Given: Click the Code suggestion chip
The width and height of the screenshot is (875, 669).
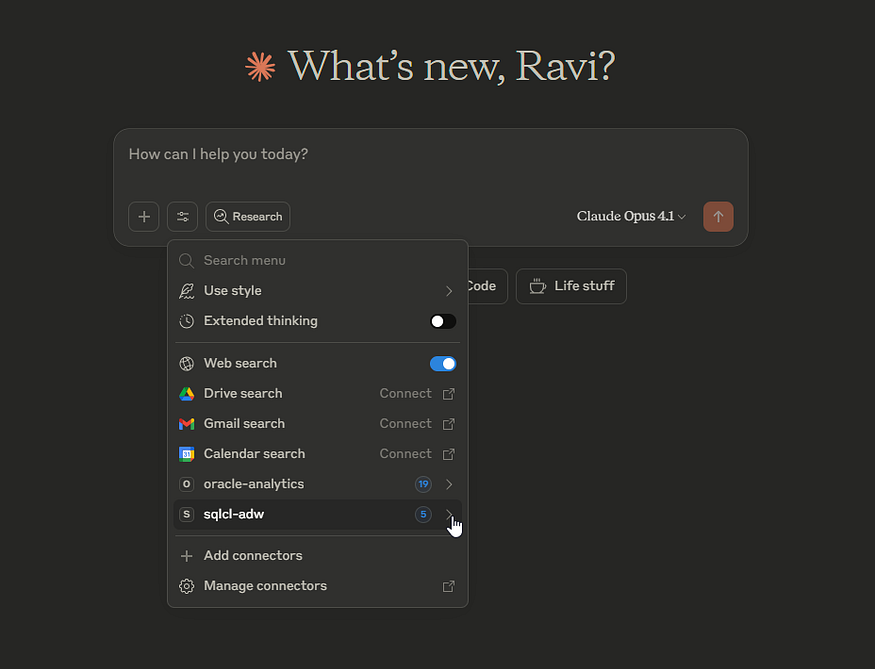Looking at the screenshot, I should coord(487,286).
